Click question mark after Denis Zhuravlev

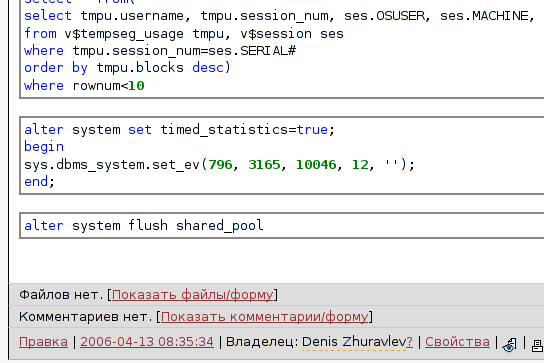(409, 342)
